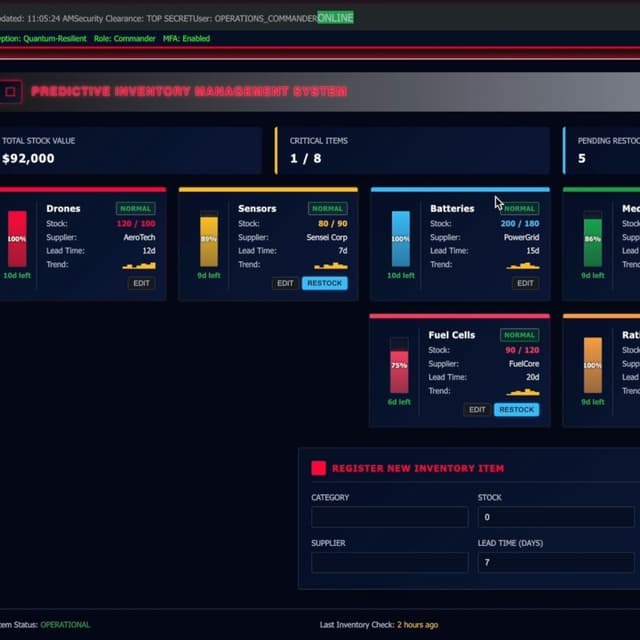Click the Sensei Corp supplier name
640x640 pixels.
point(327,238)
